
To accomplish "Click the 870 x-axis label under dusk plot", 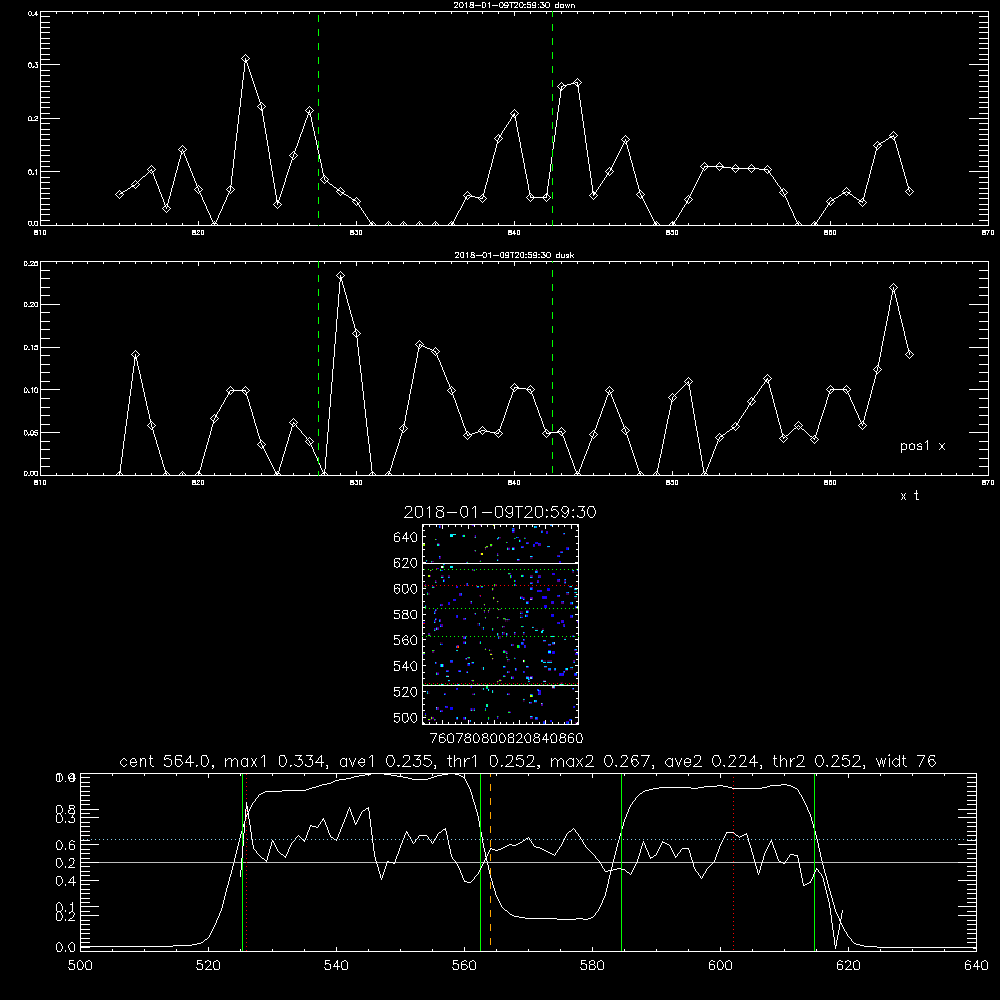I will pyautogui.click(x=988, y=483).
